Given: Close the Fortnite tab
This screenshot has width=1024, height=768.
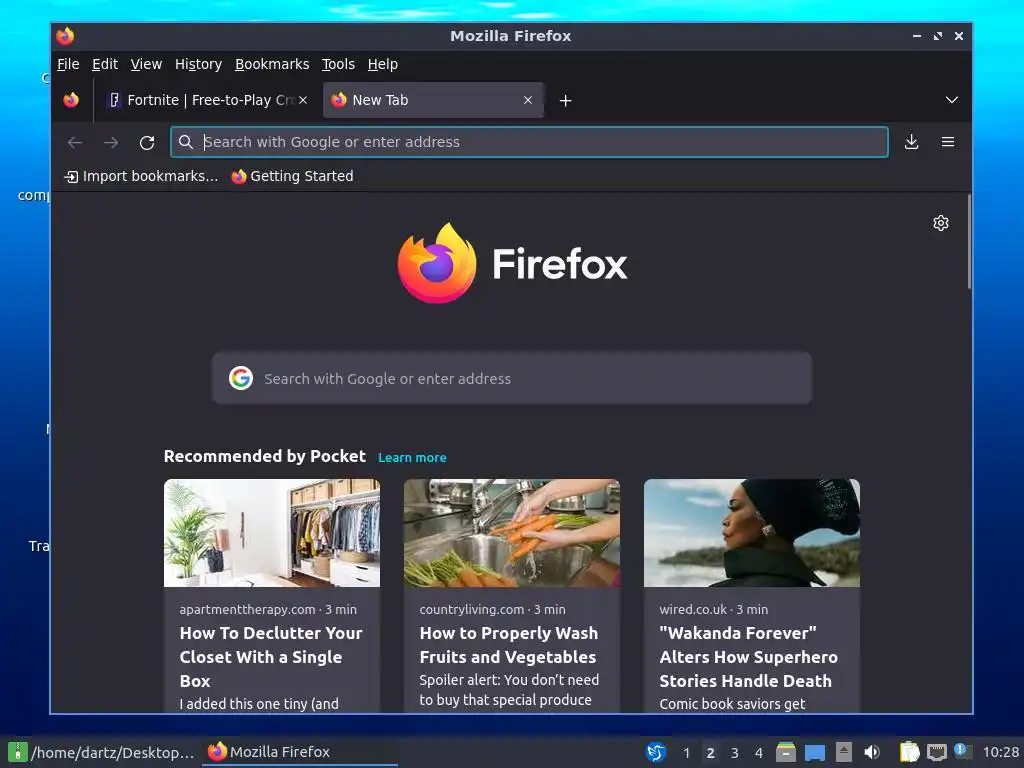Looking at the screenshot, I should tap(303, 100).
